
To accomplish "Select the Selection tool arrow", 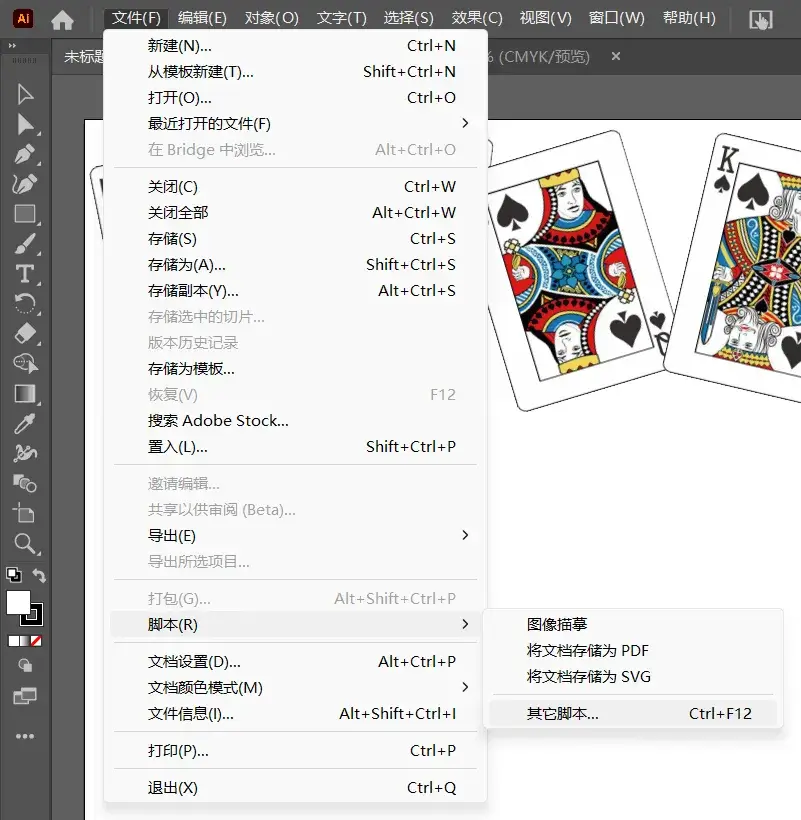I will (25, 94).
